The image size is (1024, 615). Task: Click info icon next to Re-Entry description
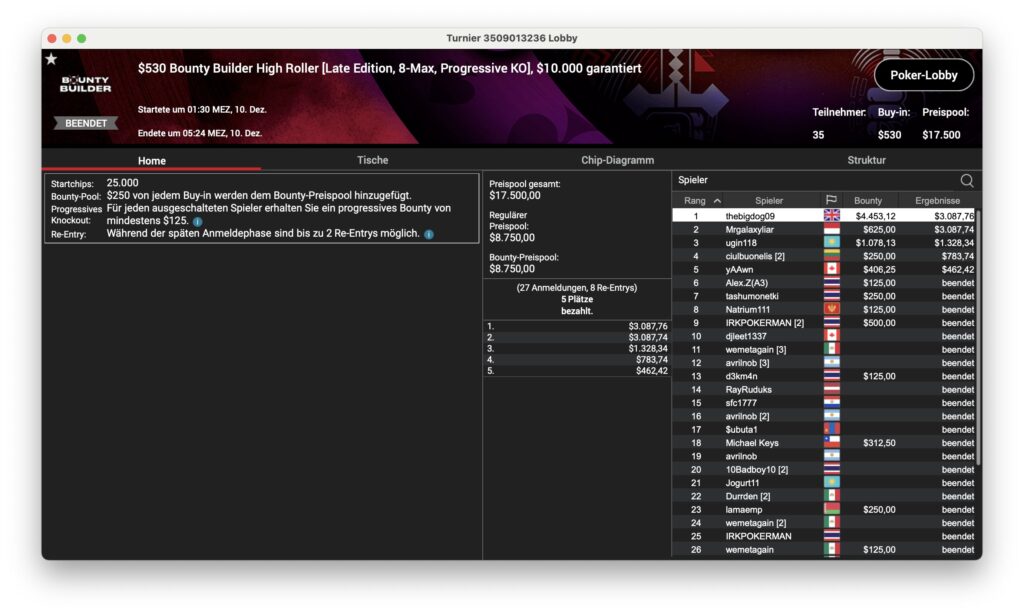click(x=429, y=234)
